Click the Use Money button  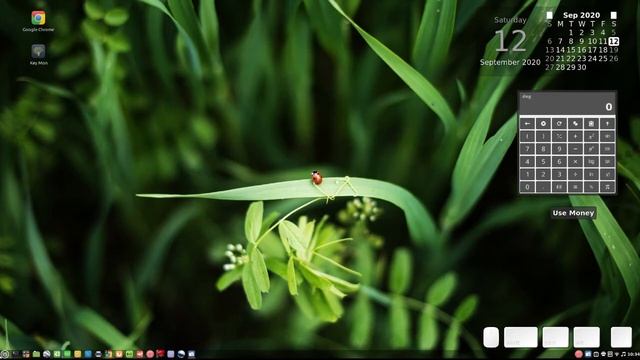coord(573,213)
